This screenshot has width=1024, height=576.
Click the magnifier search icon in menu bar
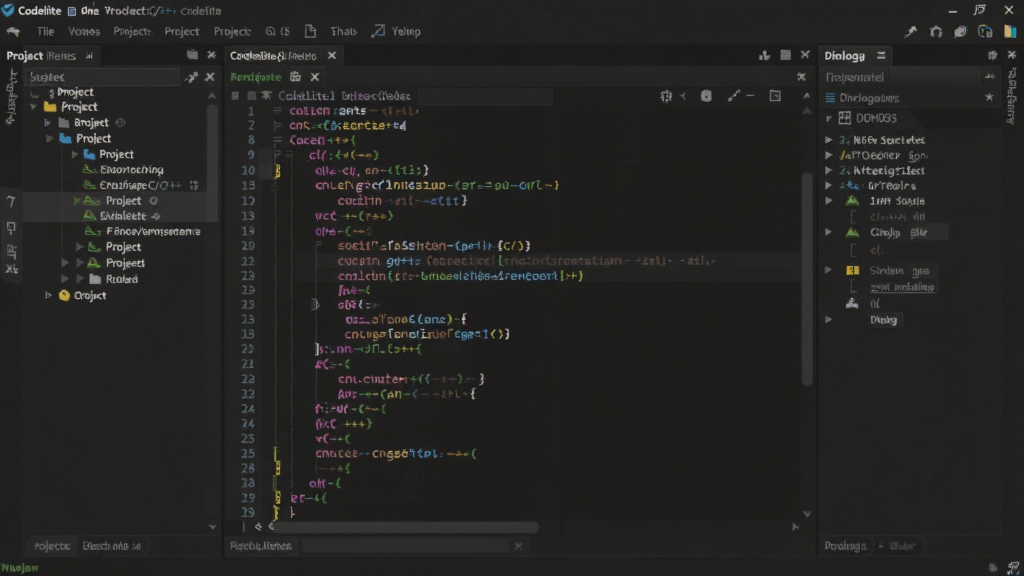(x=270, y=31)
